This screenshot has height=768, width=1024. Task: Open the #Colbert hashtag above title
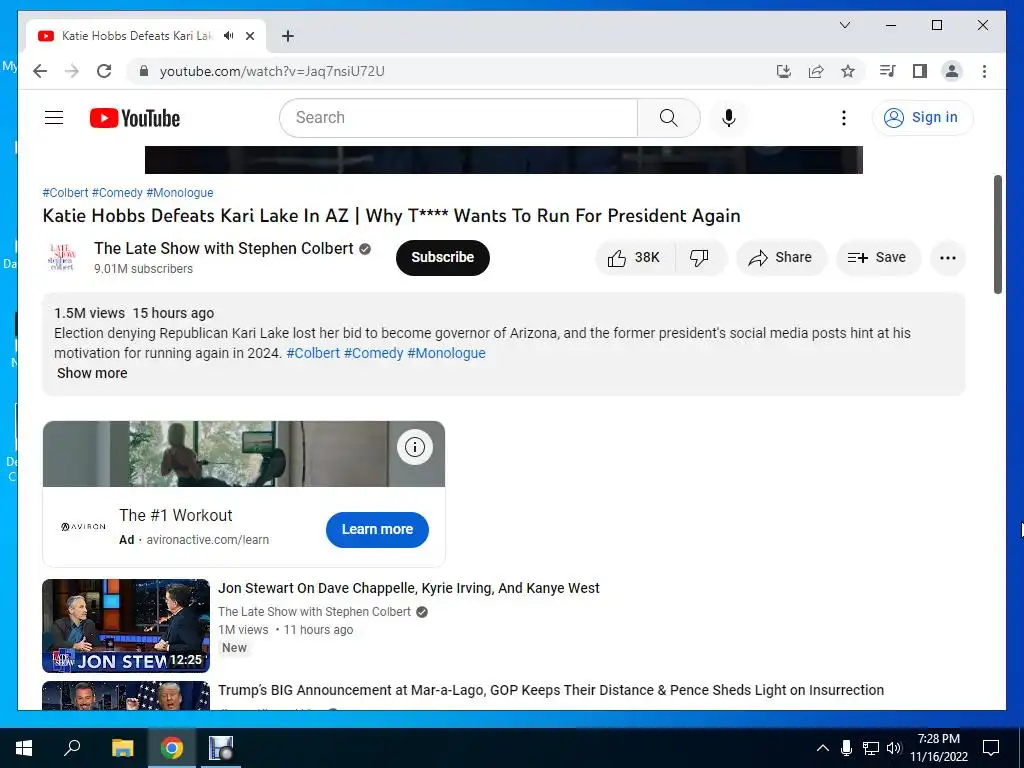65,193
